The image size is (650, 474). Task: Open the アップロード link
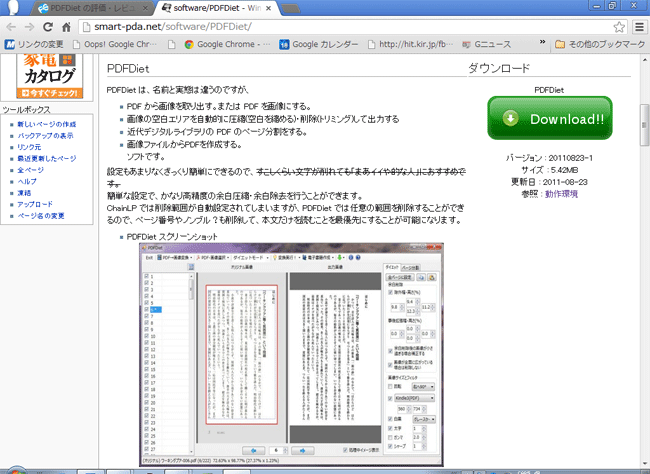click(x=35, y=204)
